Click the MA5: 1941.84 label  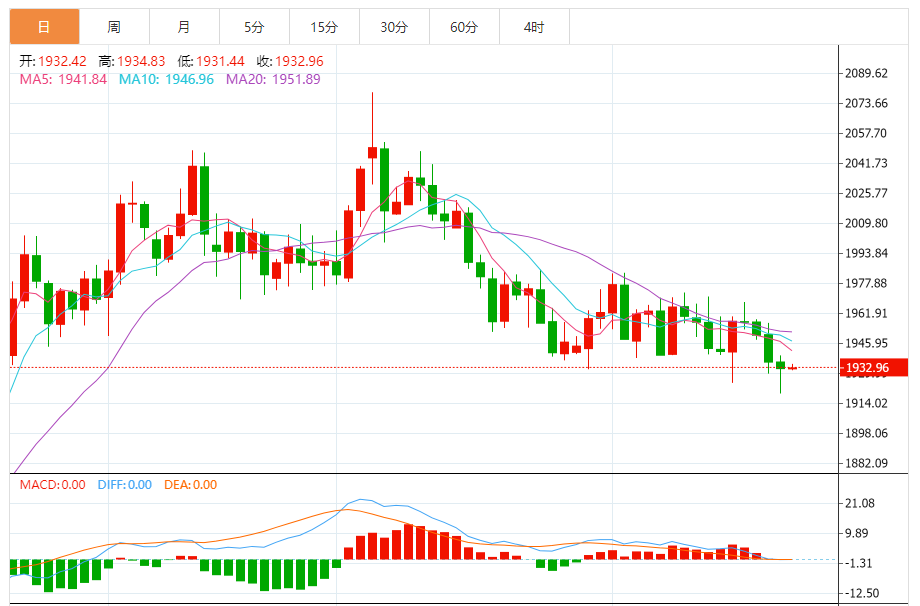point(63,79)
